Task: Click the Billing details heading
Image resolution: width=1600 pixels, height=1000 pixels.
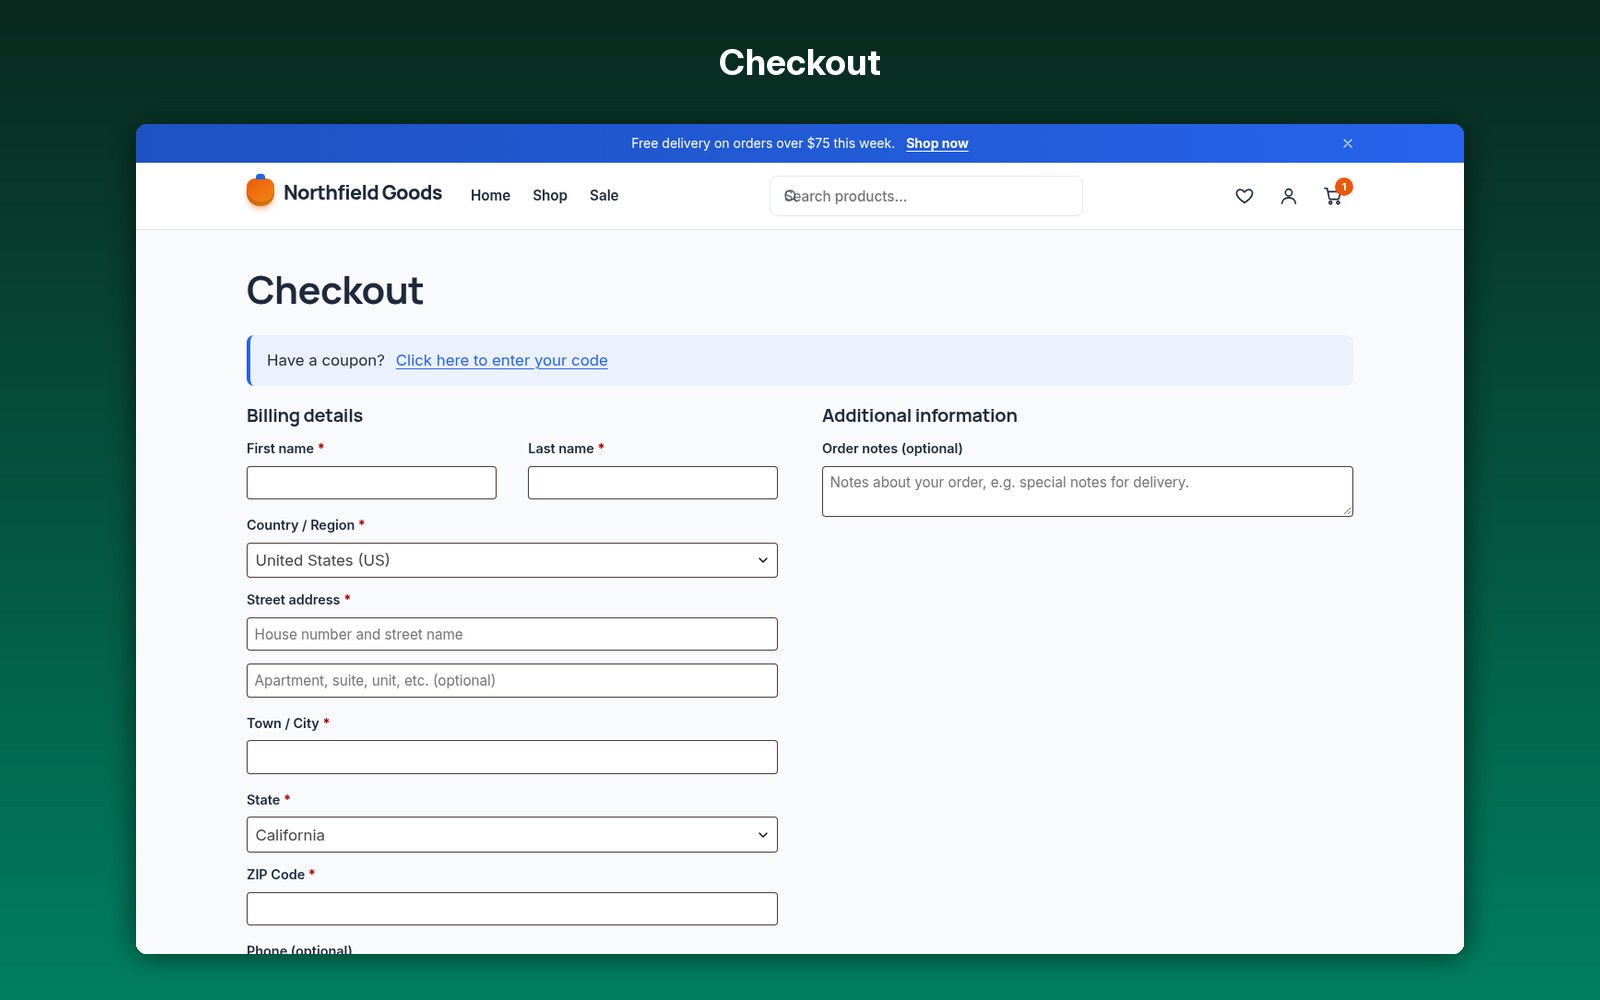Action: pos(305,416)
